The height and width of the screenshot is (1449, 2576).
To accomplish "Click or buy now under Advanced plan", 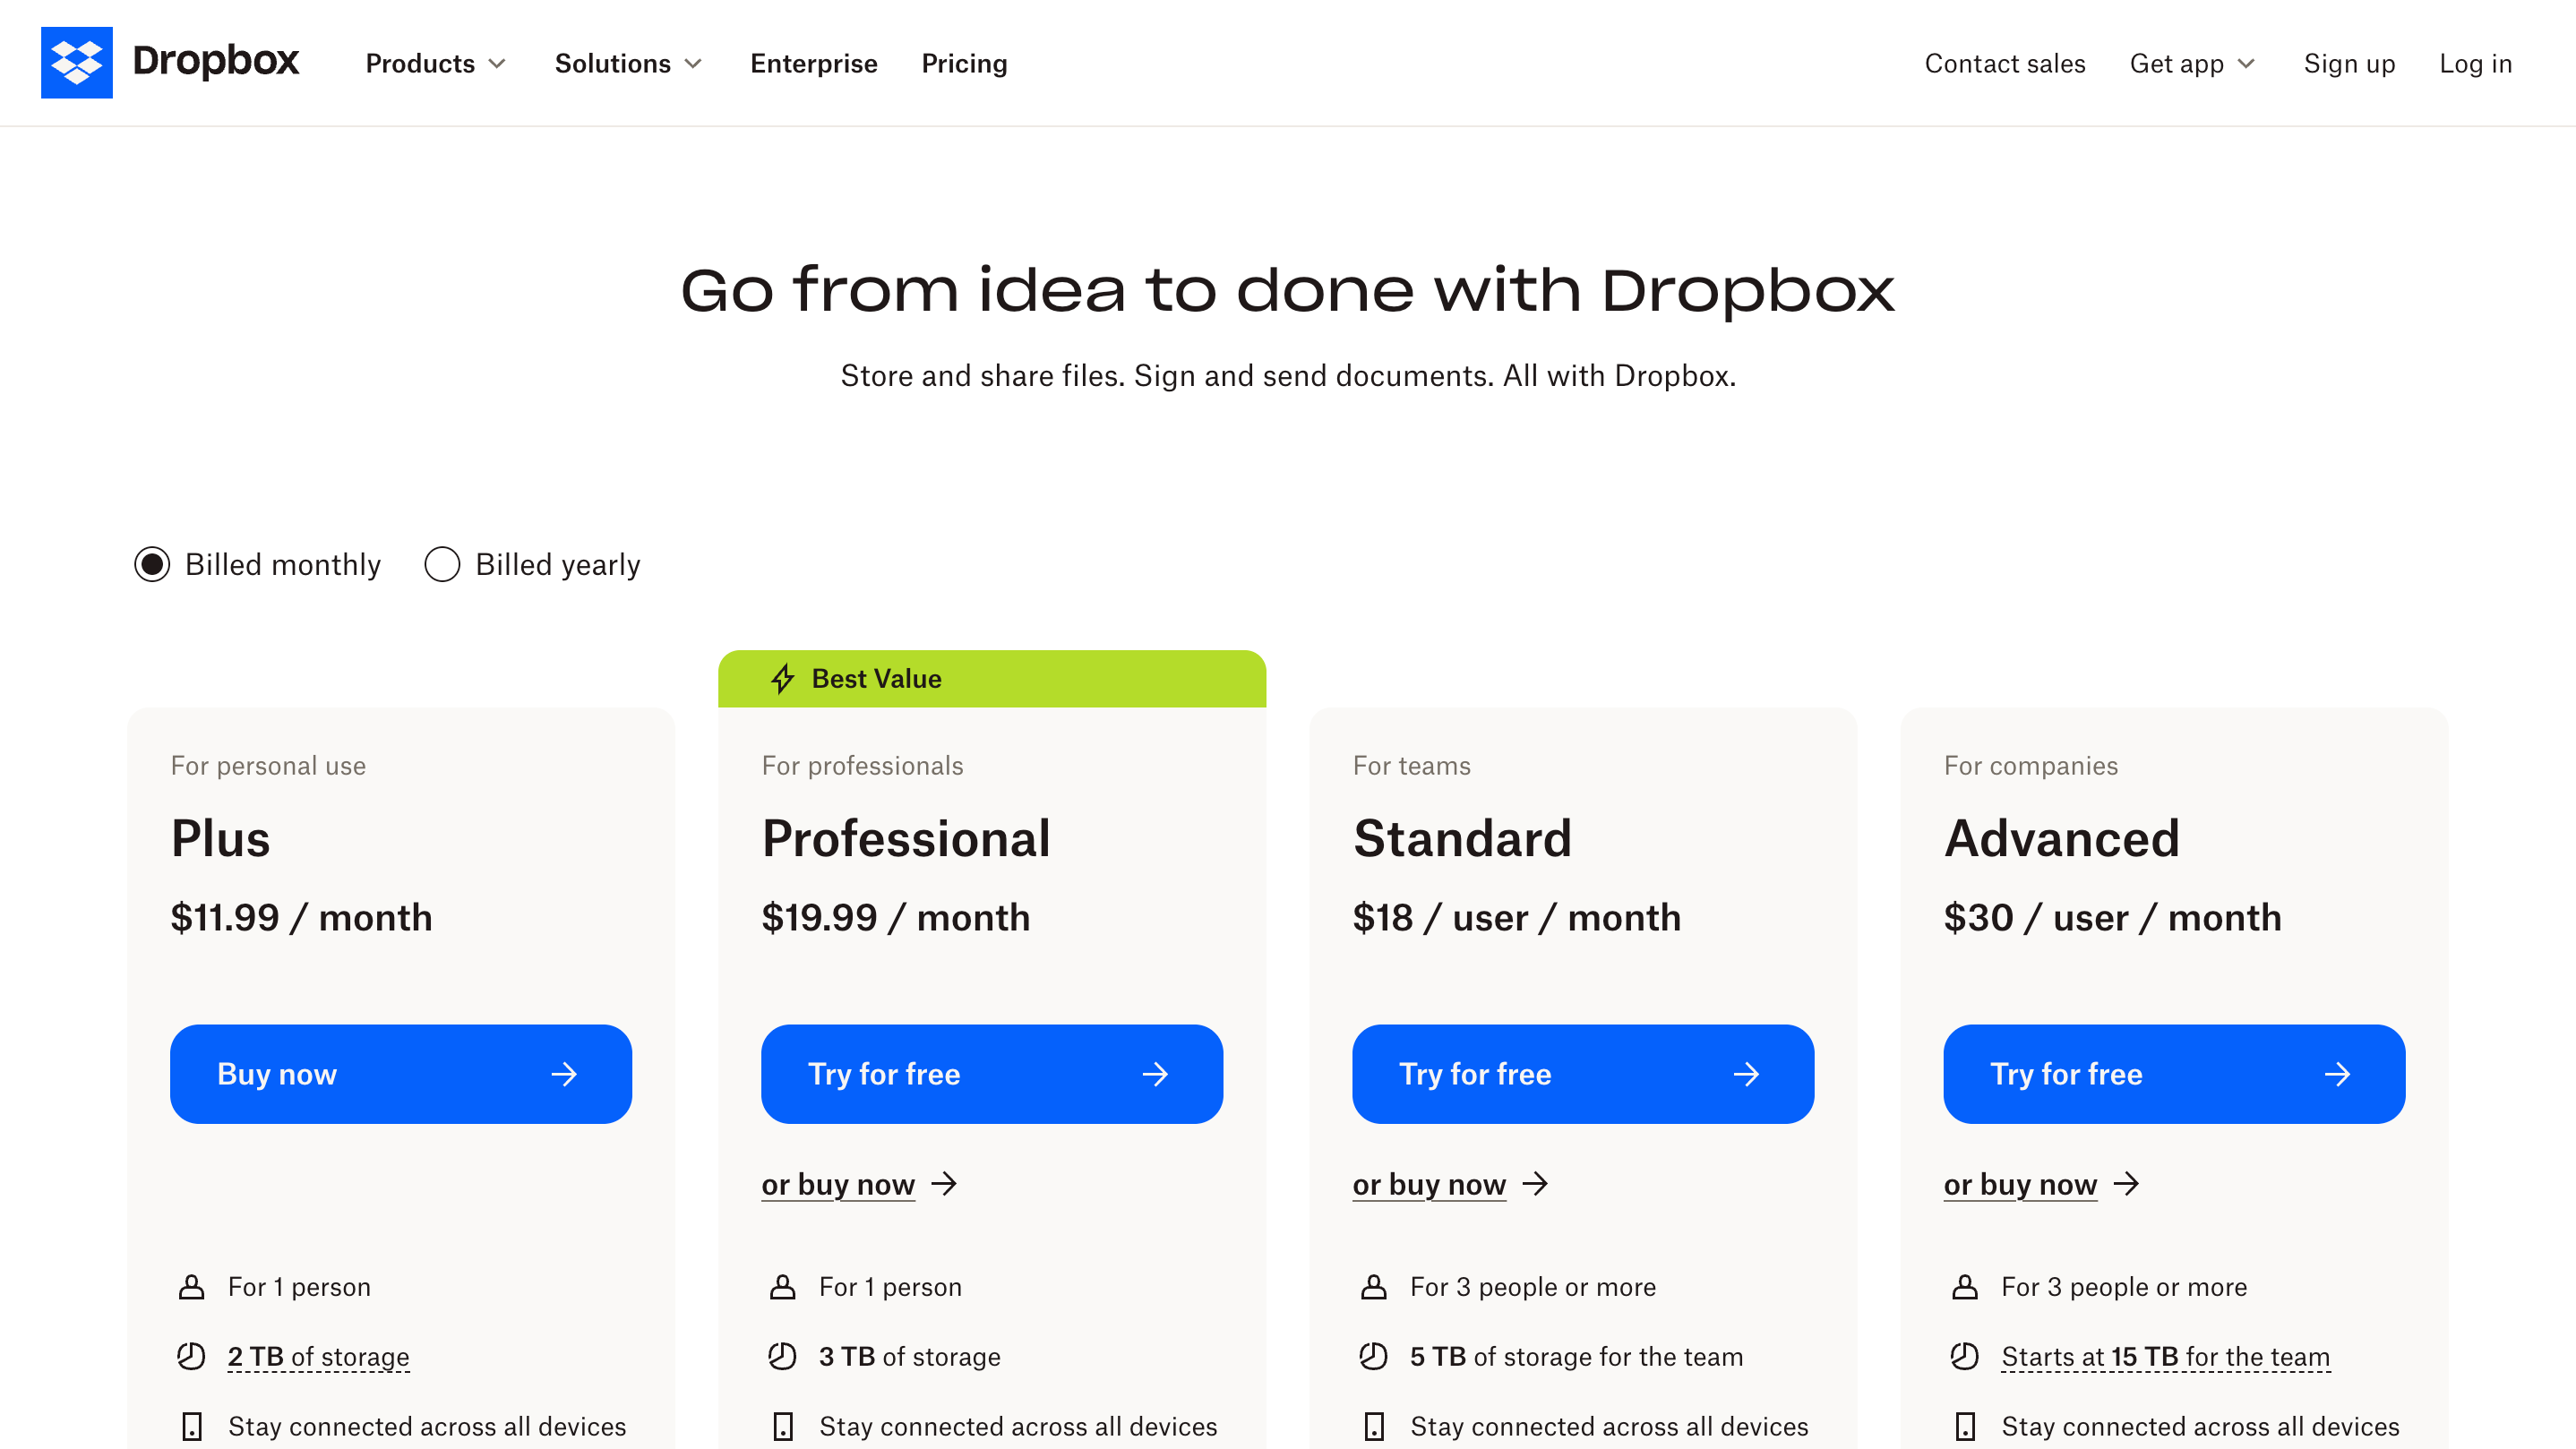I will tap(2020, 1184).
